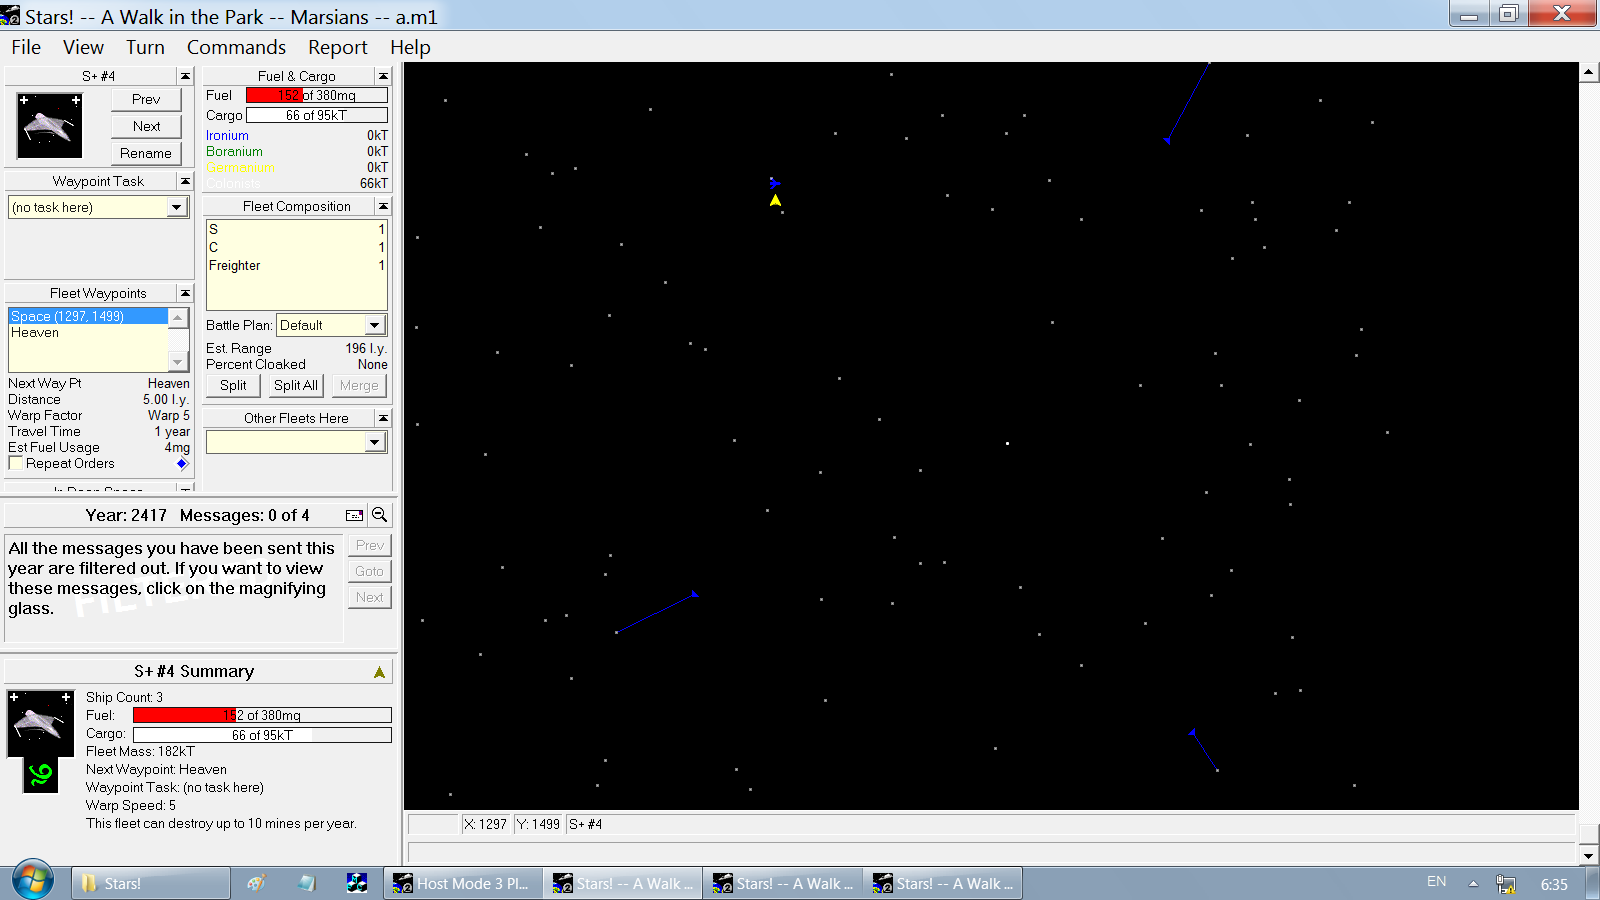Click the fleet ship image in S+ #4 panel

click(49, 126)
